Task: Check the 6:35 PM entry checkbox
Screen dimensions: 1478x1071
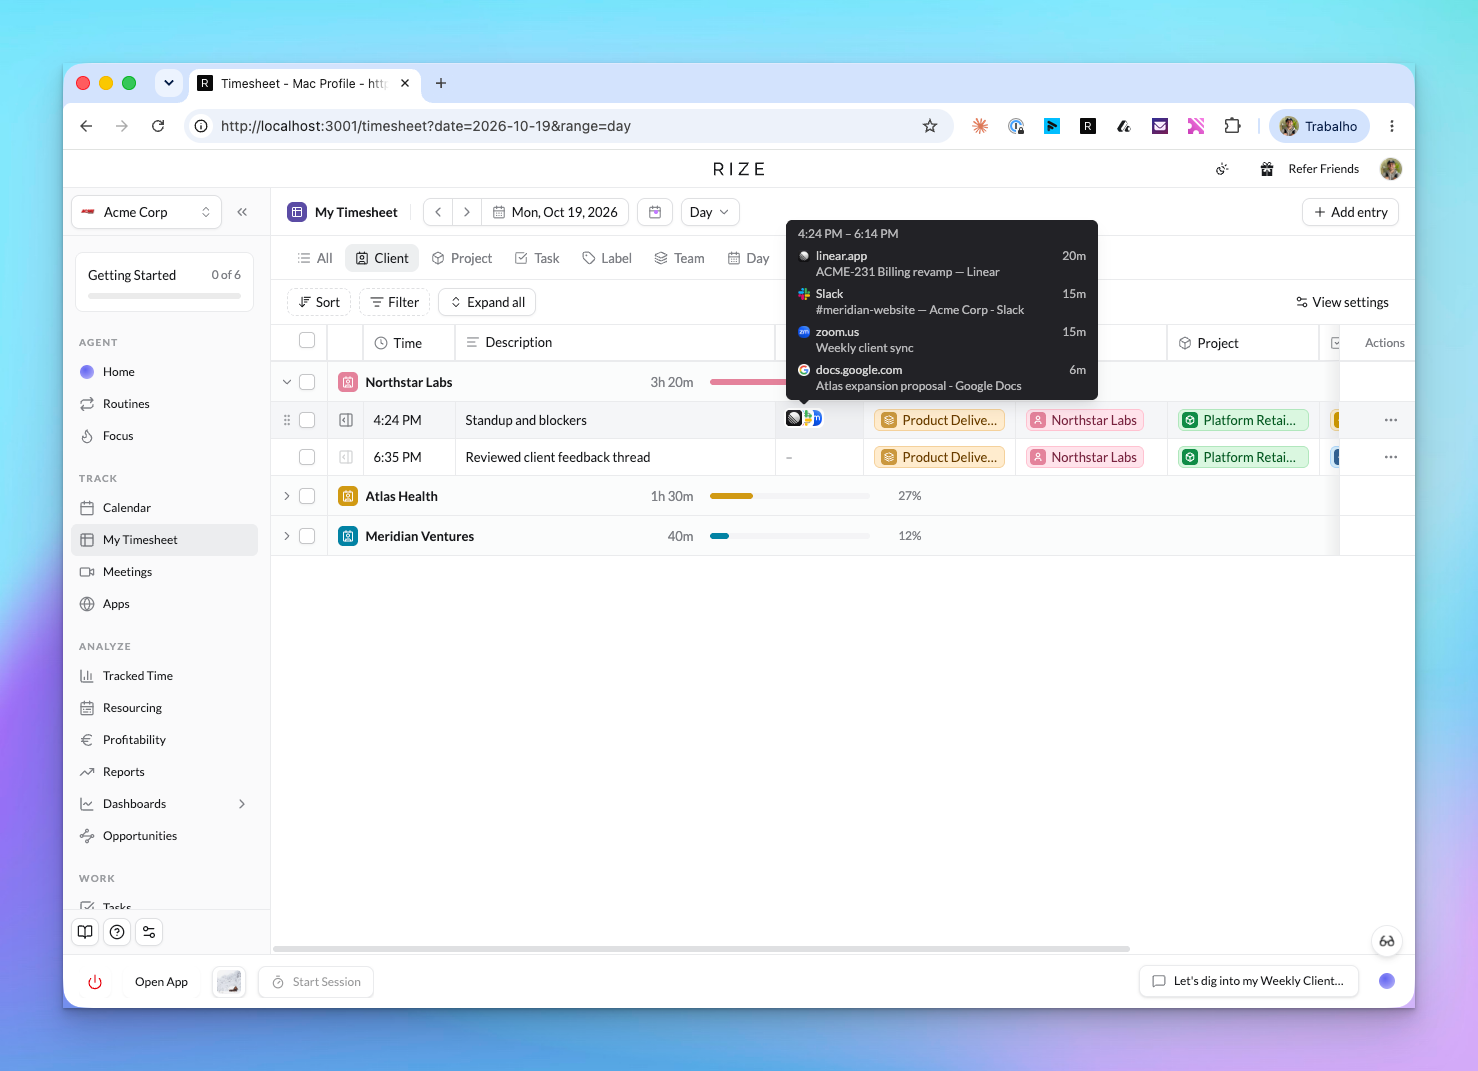Action: click(x=307, y=457)
